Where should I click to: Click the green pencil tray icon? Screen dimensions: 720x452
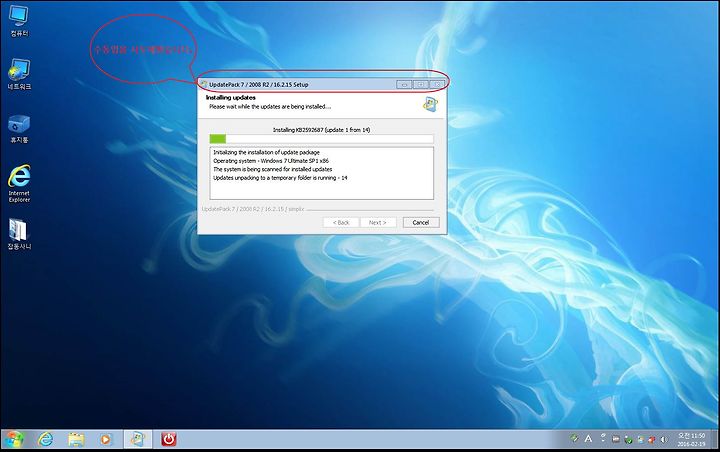coord(574,439)
